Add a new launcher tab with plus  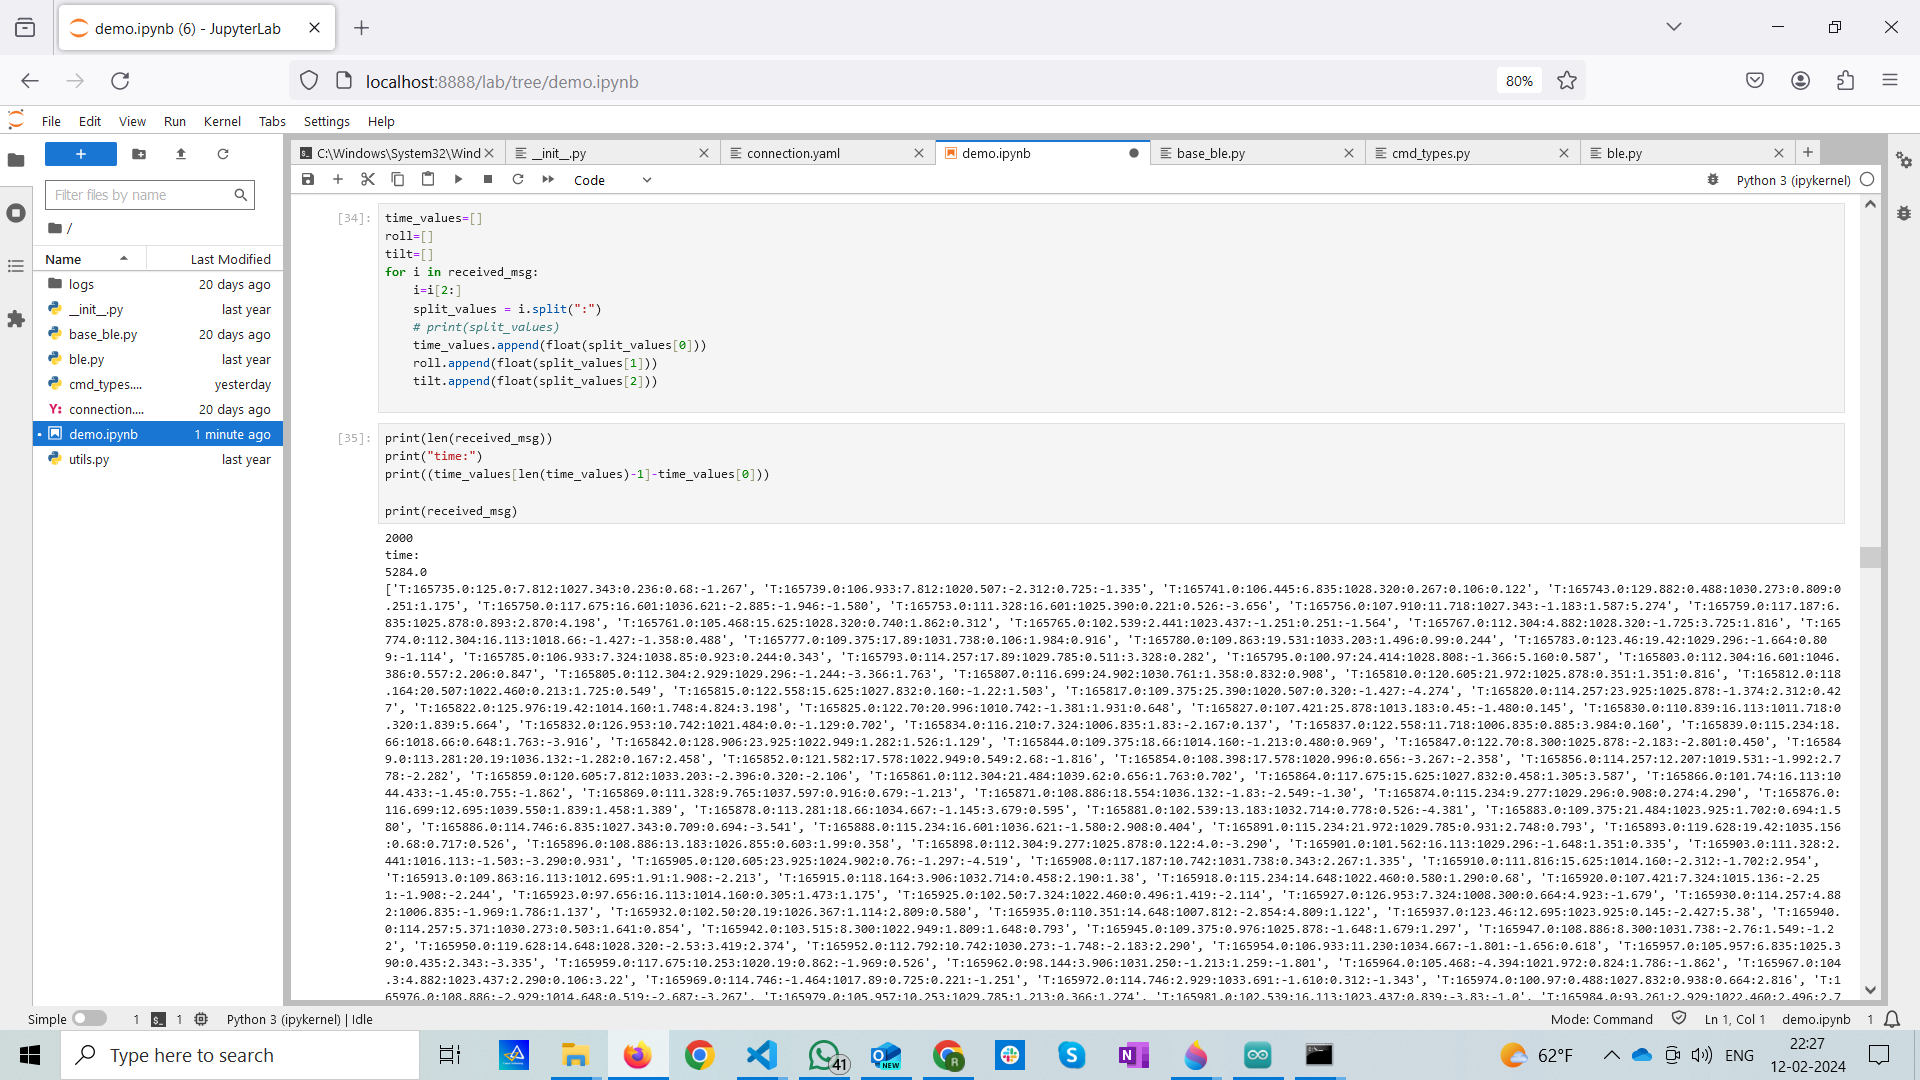[x=1808, y=152]
